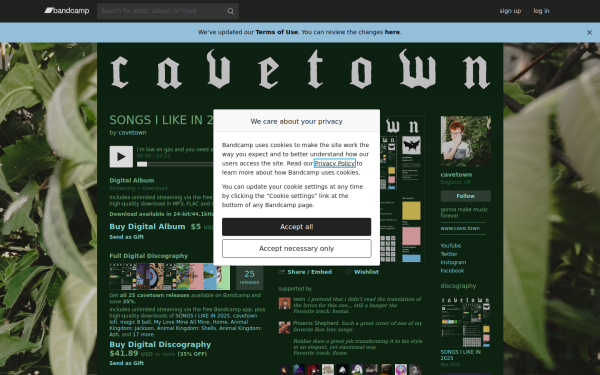This screenshot has height=375, width=600.
Task: Click Buy Digital Album
Action: (x=147, y=227)
